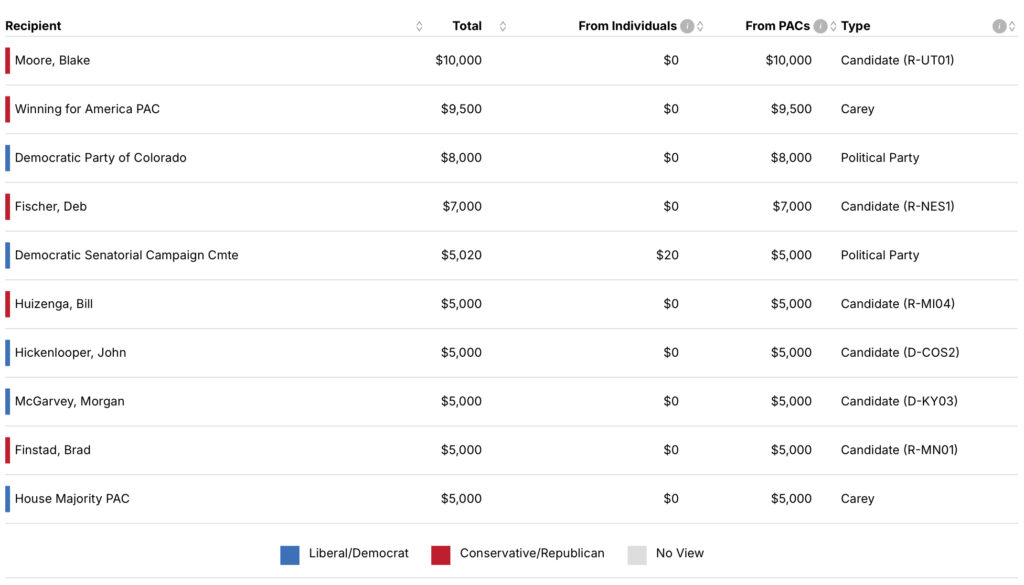This screenshot has height=585, width=1024.
Task: Click the Total column sort arrows
Action: point(503,27)
